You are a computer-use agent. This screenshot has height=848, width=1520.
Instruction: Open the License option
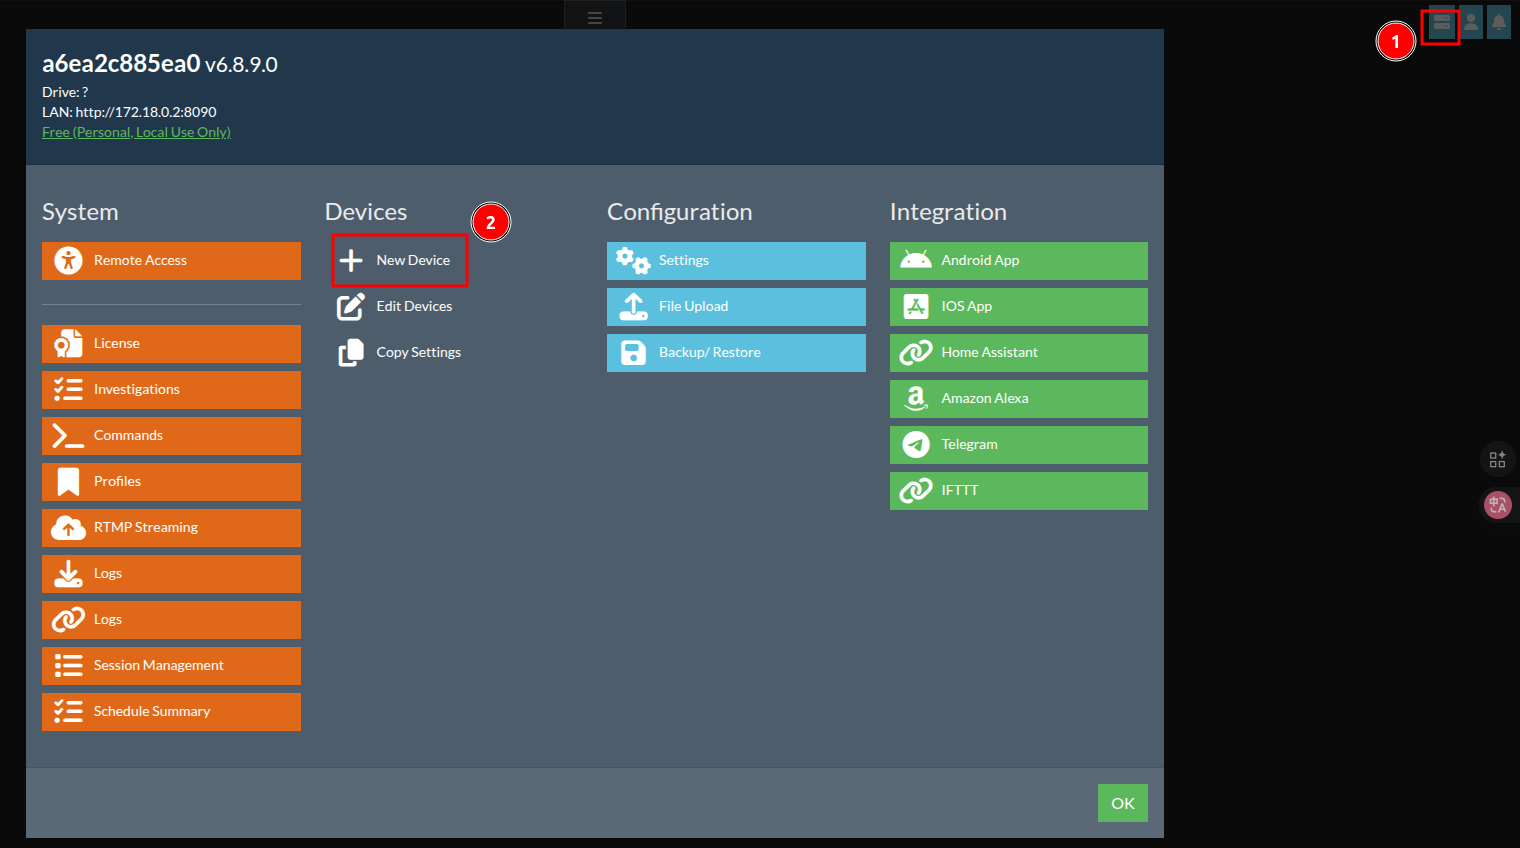click(x=171, y=344)
